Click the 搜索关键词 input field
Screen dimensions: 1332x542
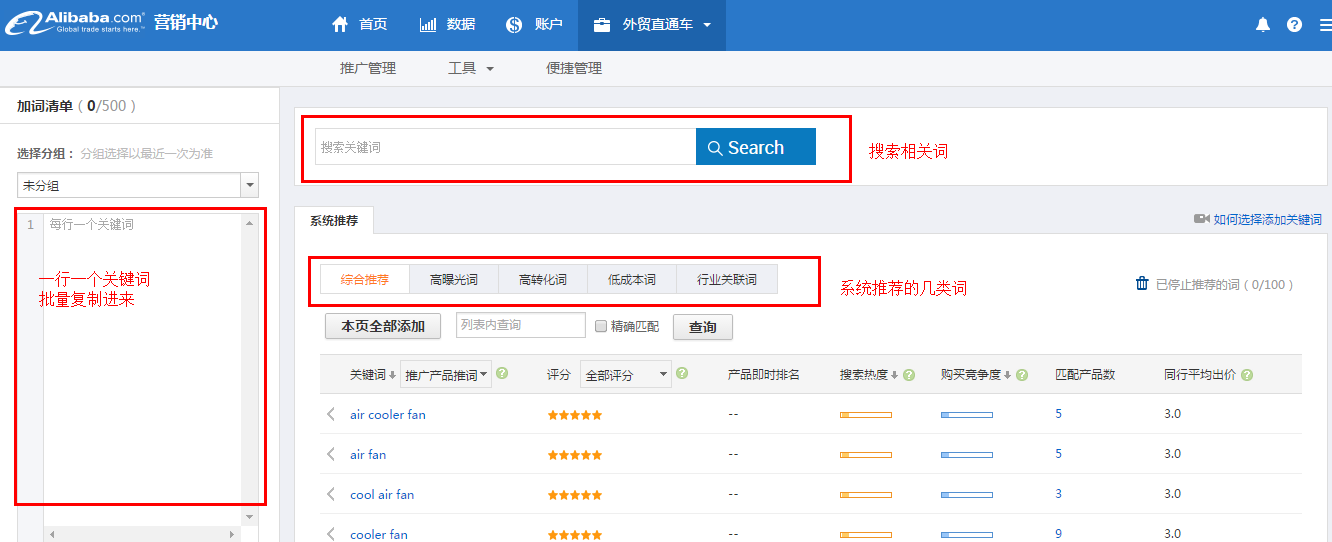[505, 147]
